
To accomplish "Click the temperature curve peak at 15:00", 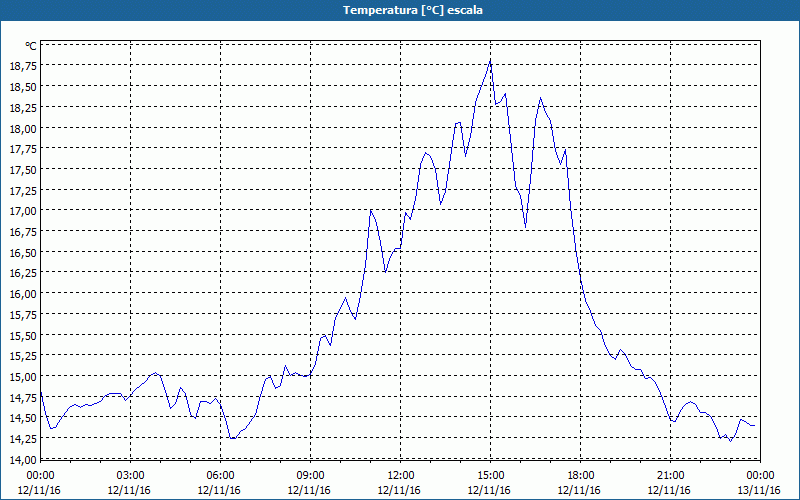I will pos(490,61).
